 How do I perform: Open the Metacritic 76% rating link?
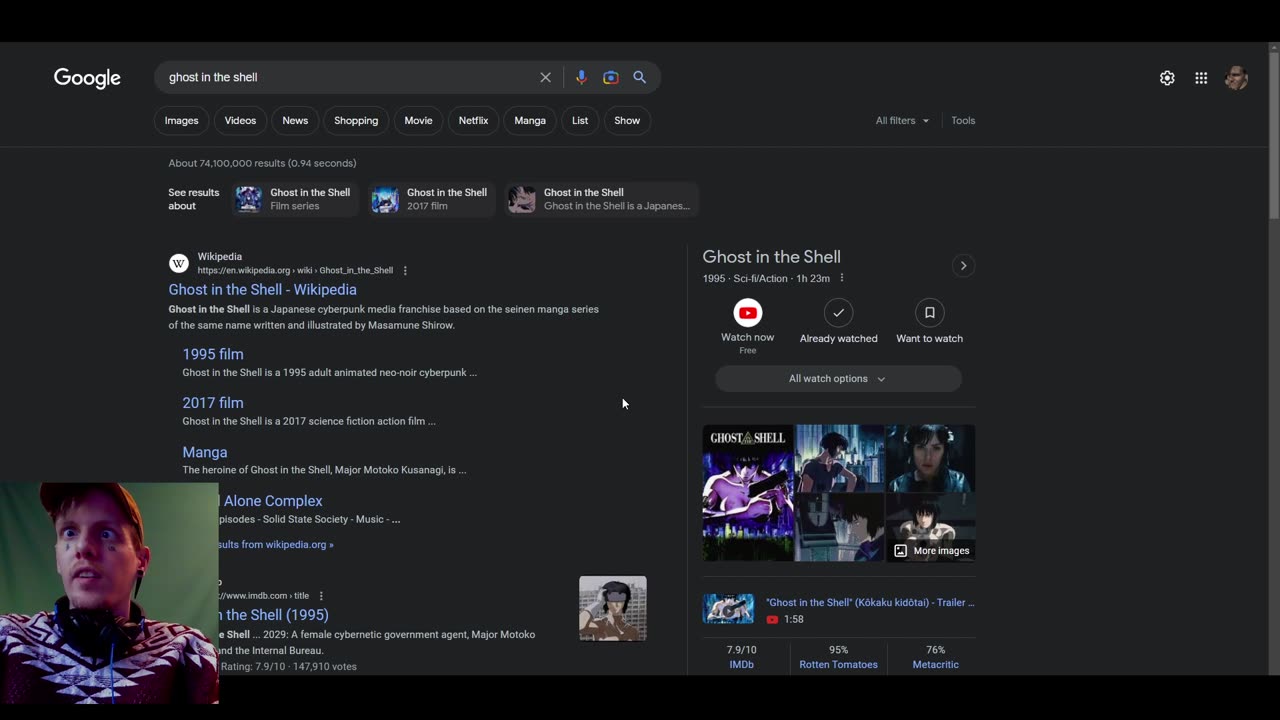tap(935, 657)
